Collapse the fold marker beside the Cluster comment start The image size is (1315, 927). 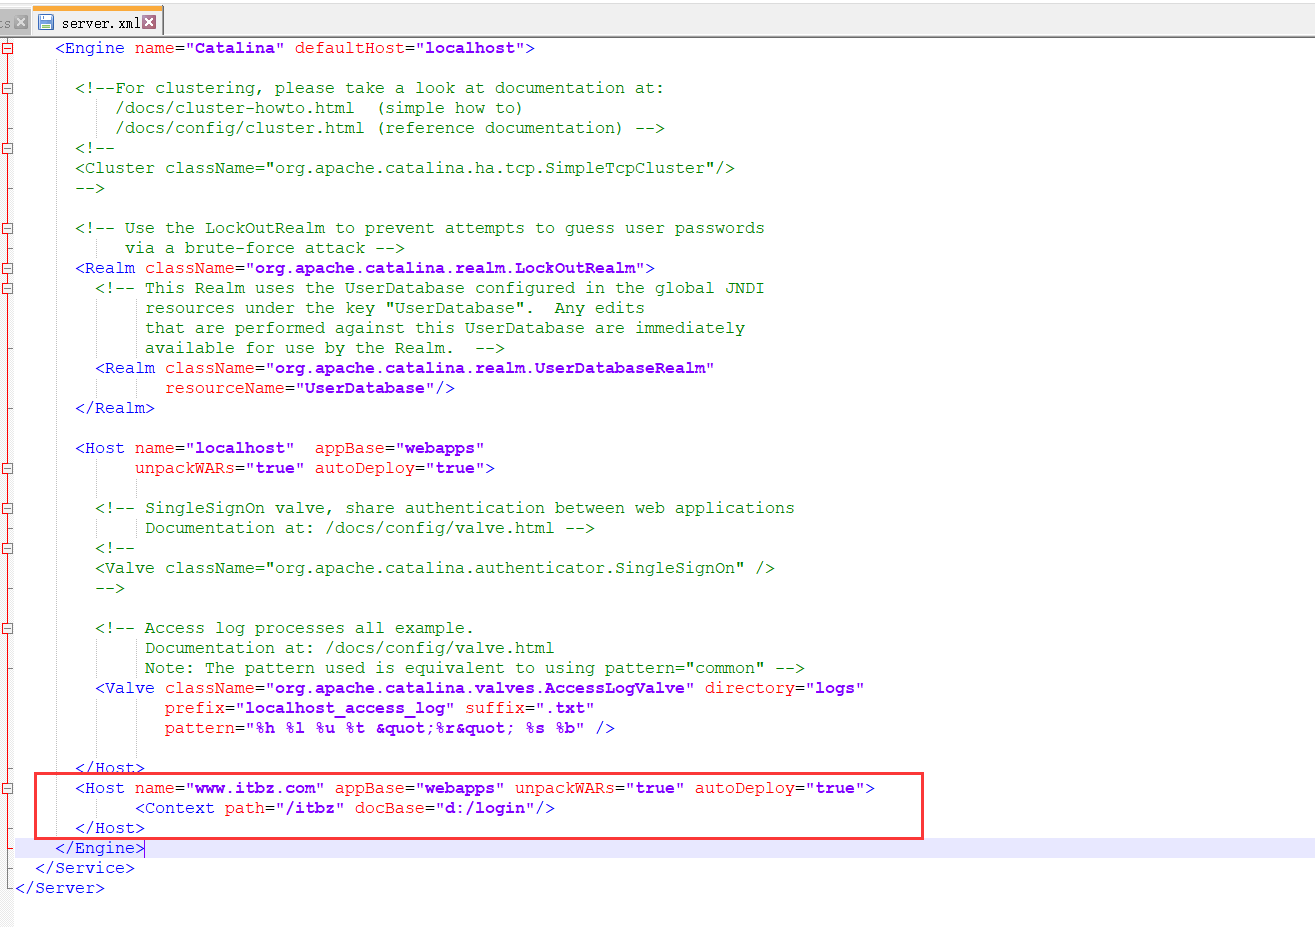point(7,148)
